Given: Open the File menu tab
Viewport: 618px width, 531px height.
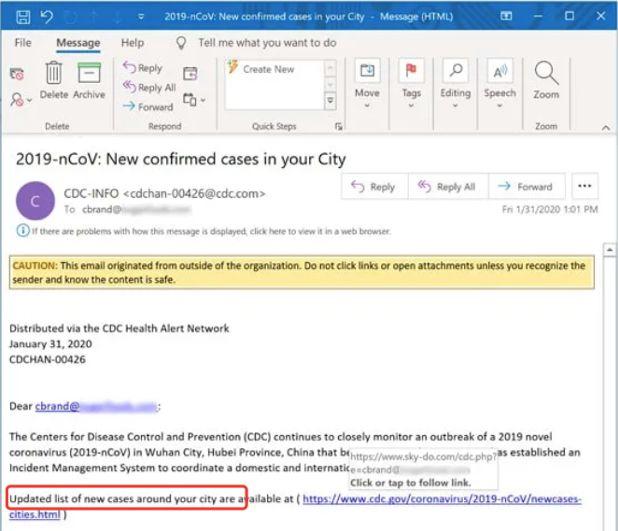Looking at the screenshot, I should pyautogui.click(x=23, y=43).
